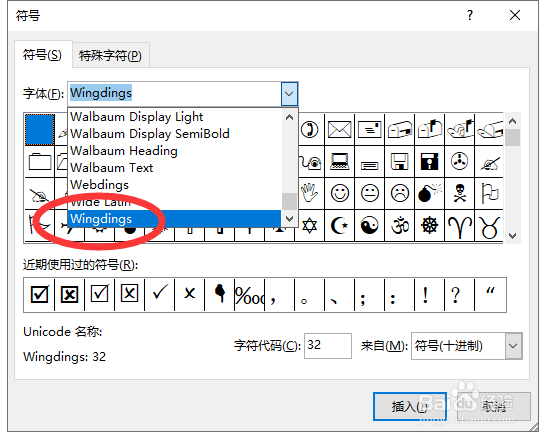Screen dimensions: 546x439
Task: Select the skull and crossbones symbol
Action: tap(459, 193)
